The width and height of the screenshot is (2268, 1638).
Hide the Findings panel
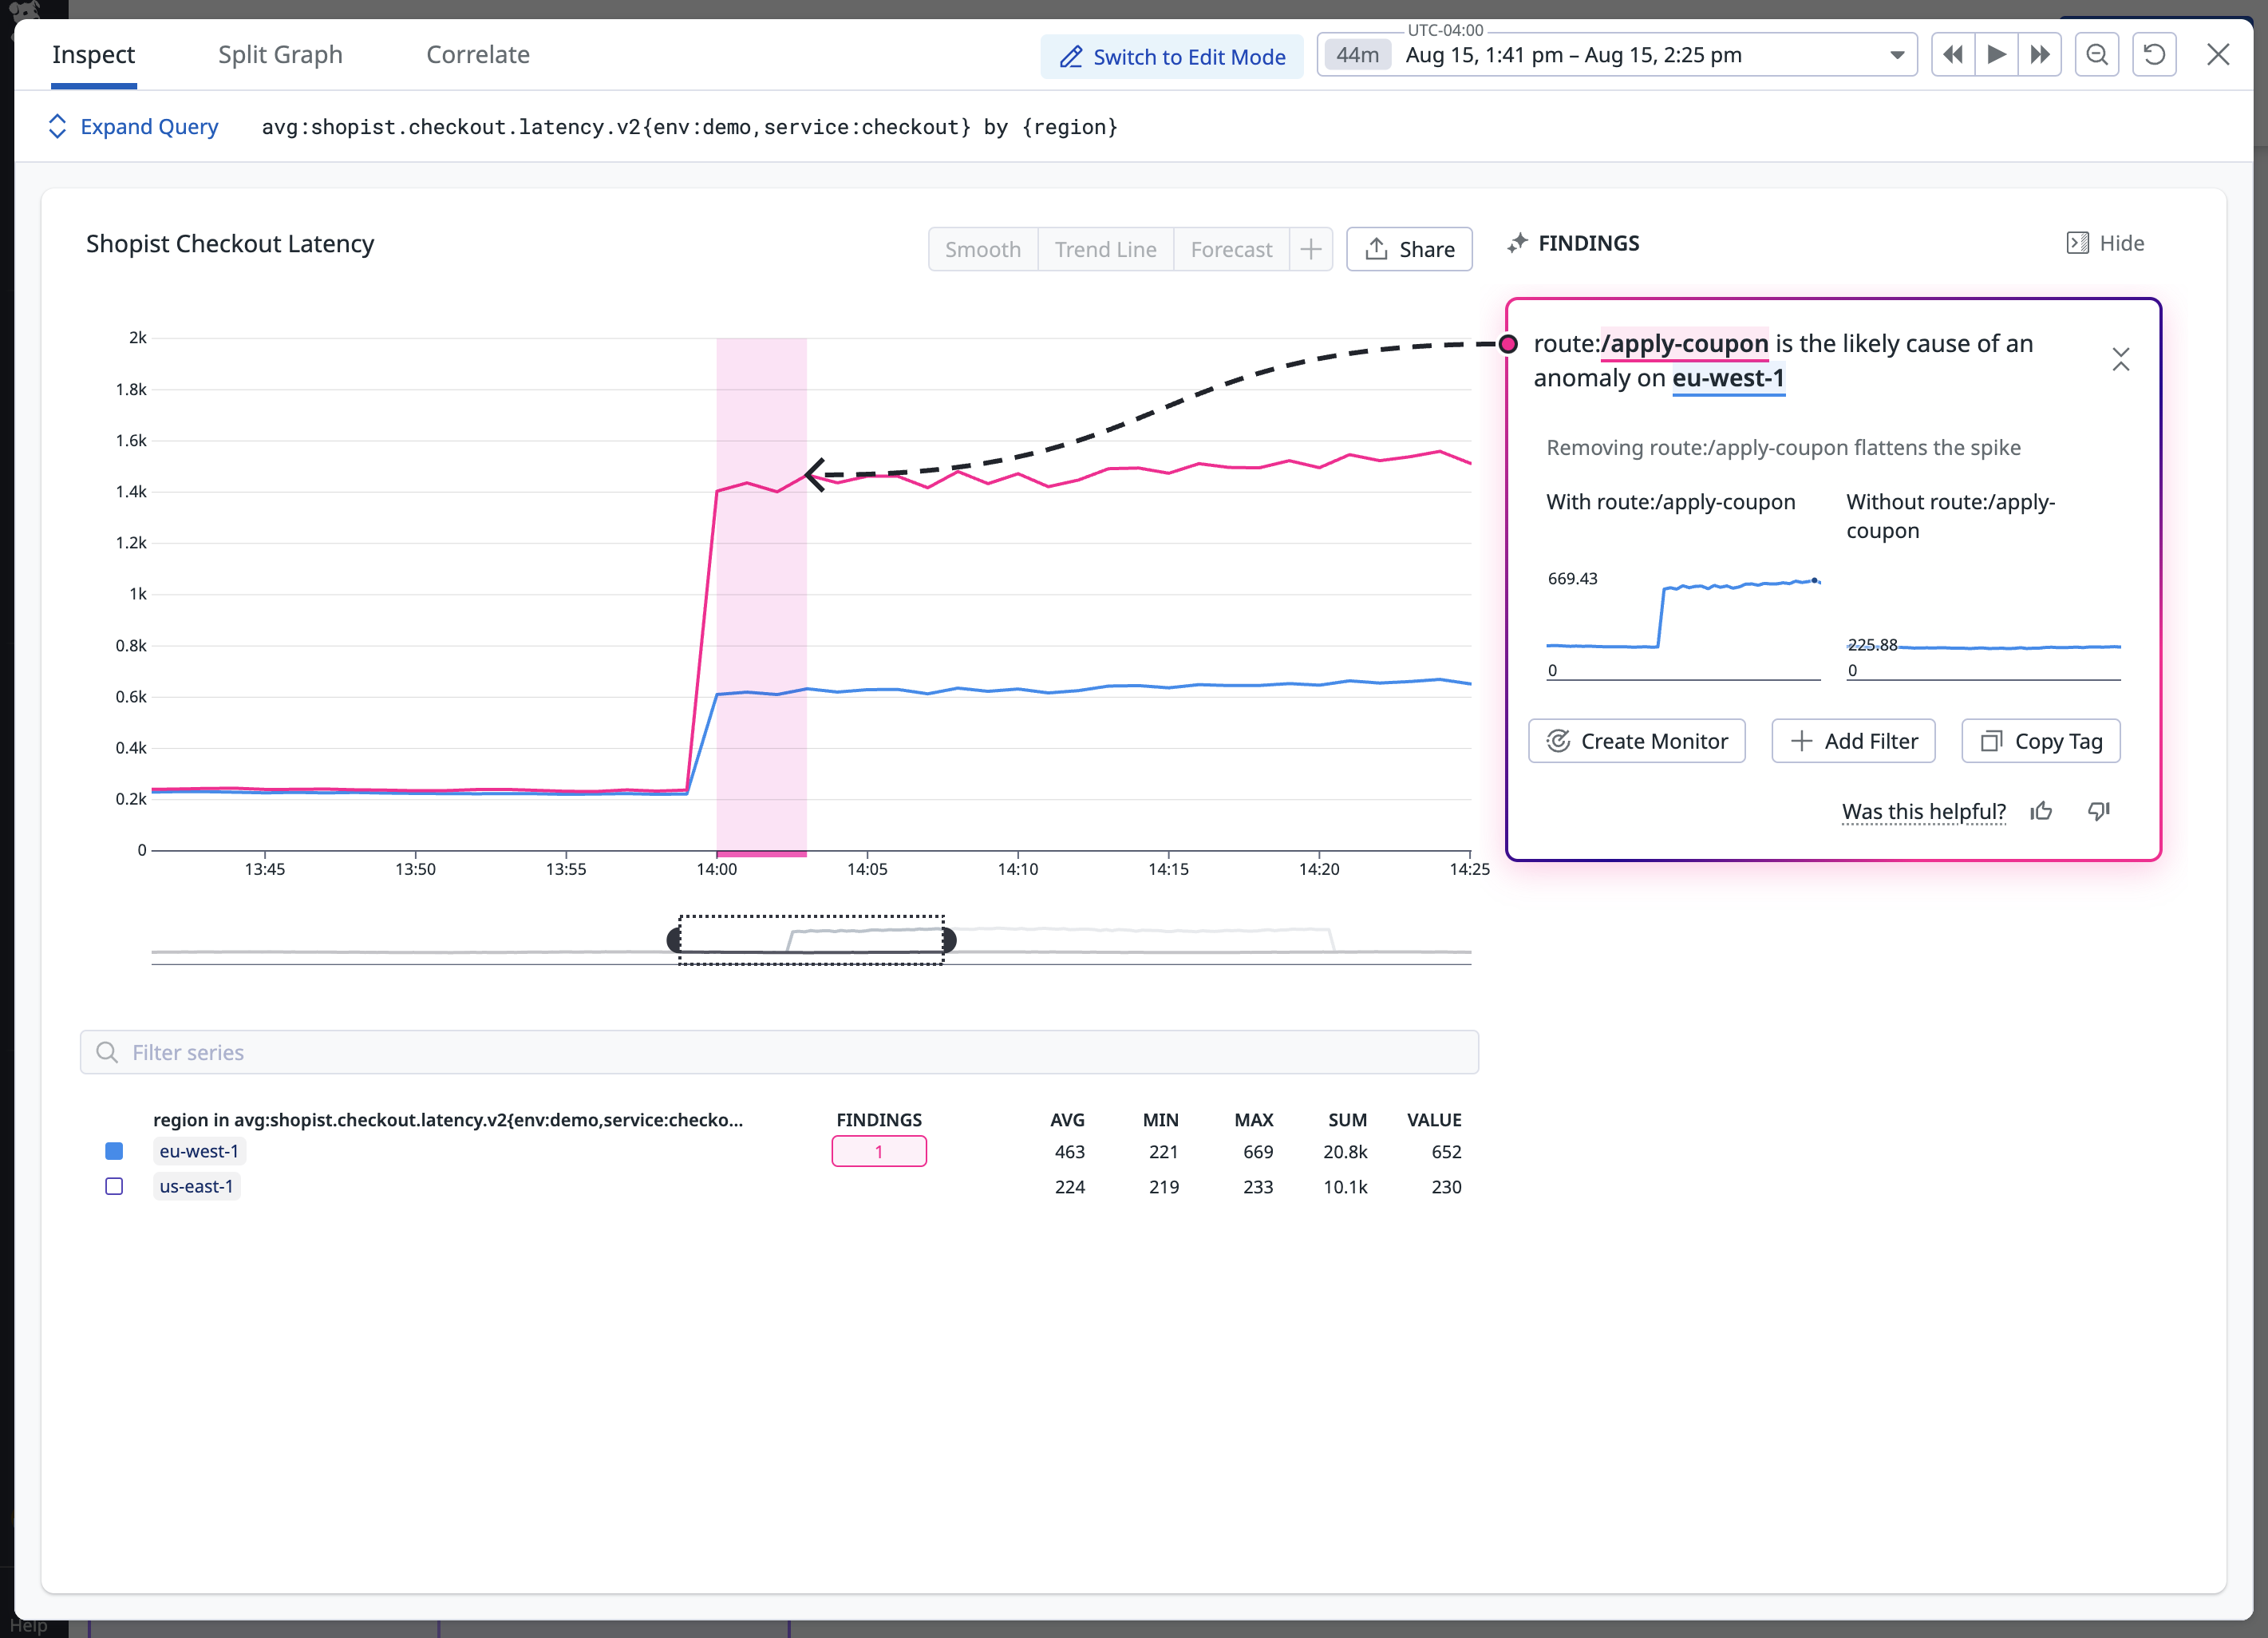point(2105,243)
